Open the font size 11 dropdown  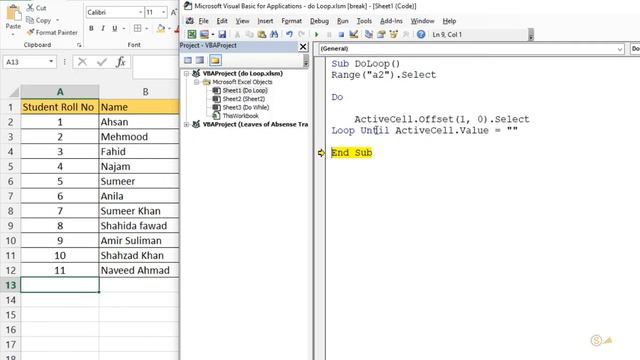click(163, 12)
